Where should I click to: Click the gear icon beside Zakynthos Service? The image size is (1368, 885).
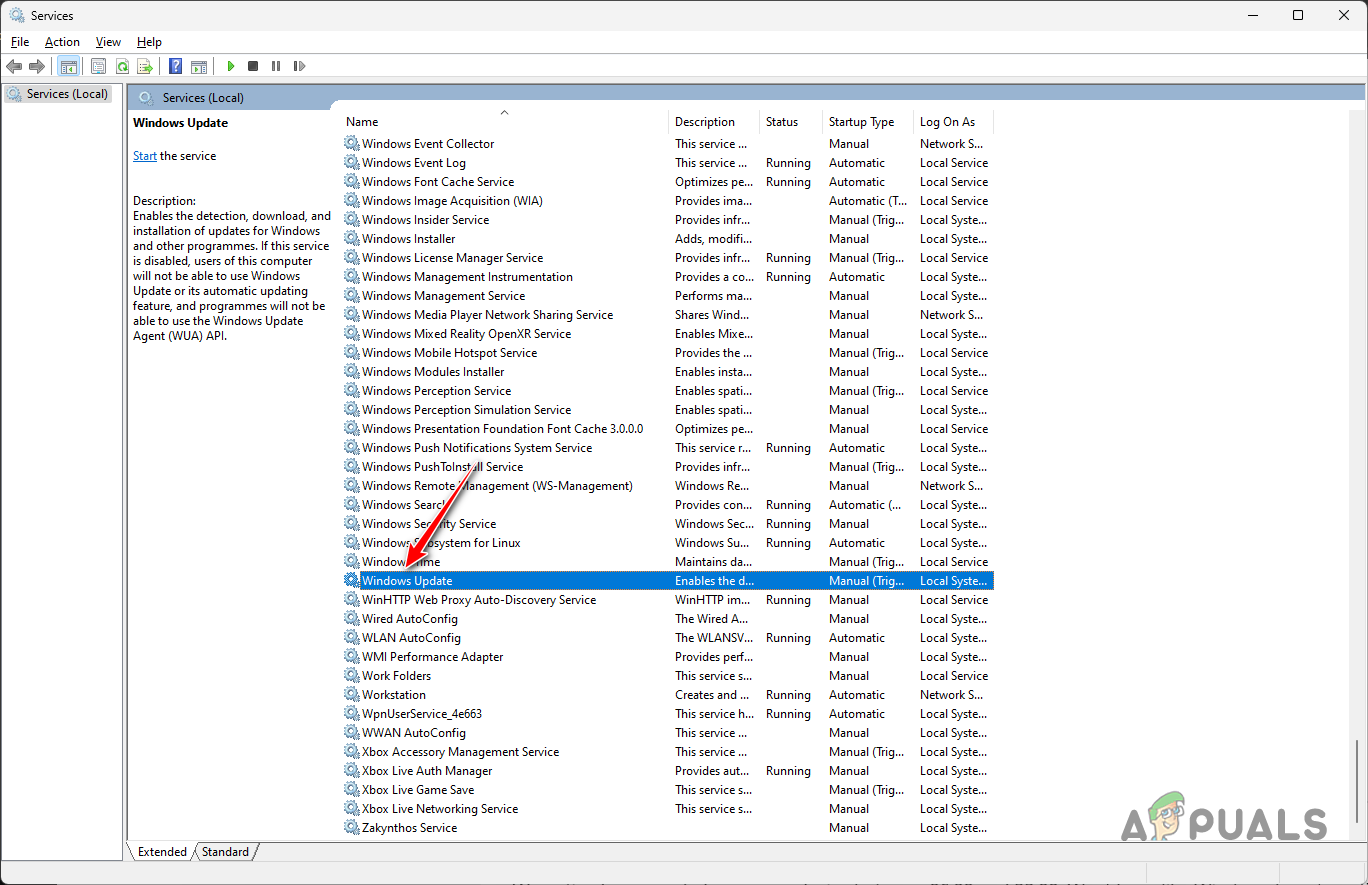coord(351,828)
